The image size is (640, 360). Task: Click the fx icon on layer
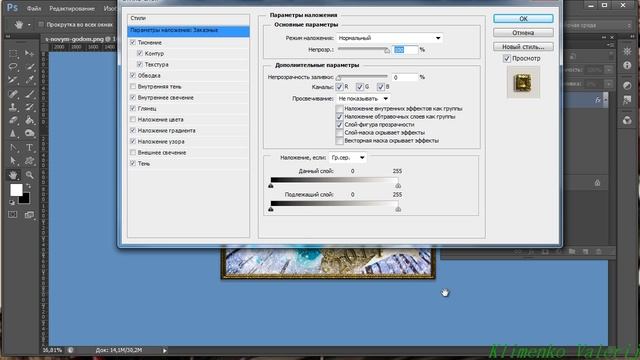coord(598,100)
